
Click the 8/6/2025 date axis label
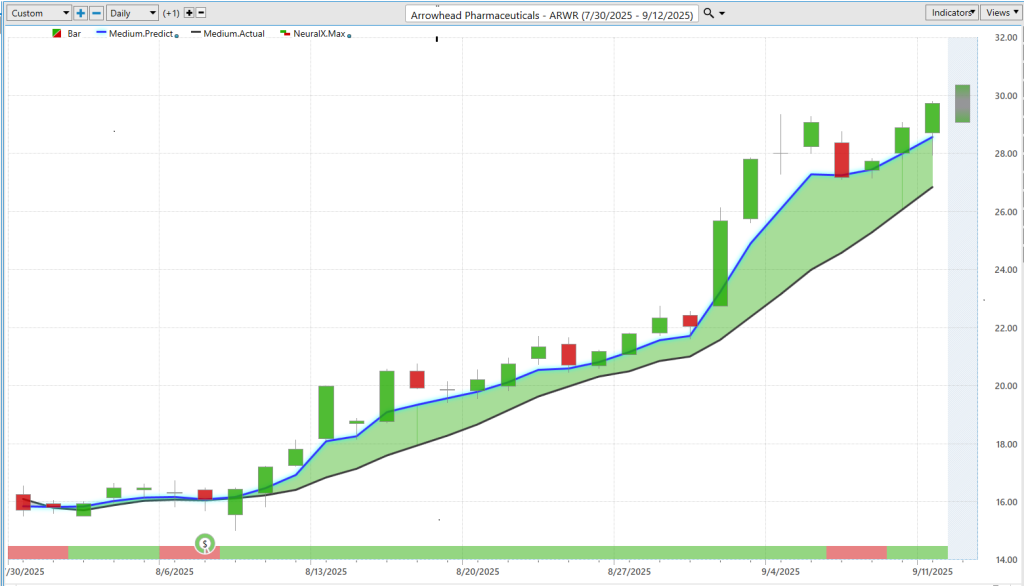pyautogui.click(x=174, y=572)
